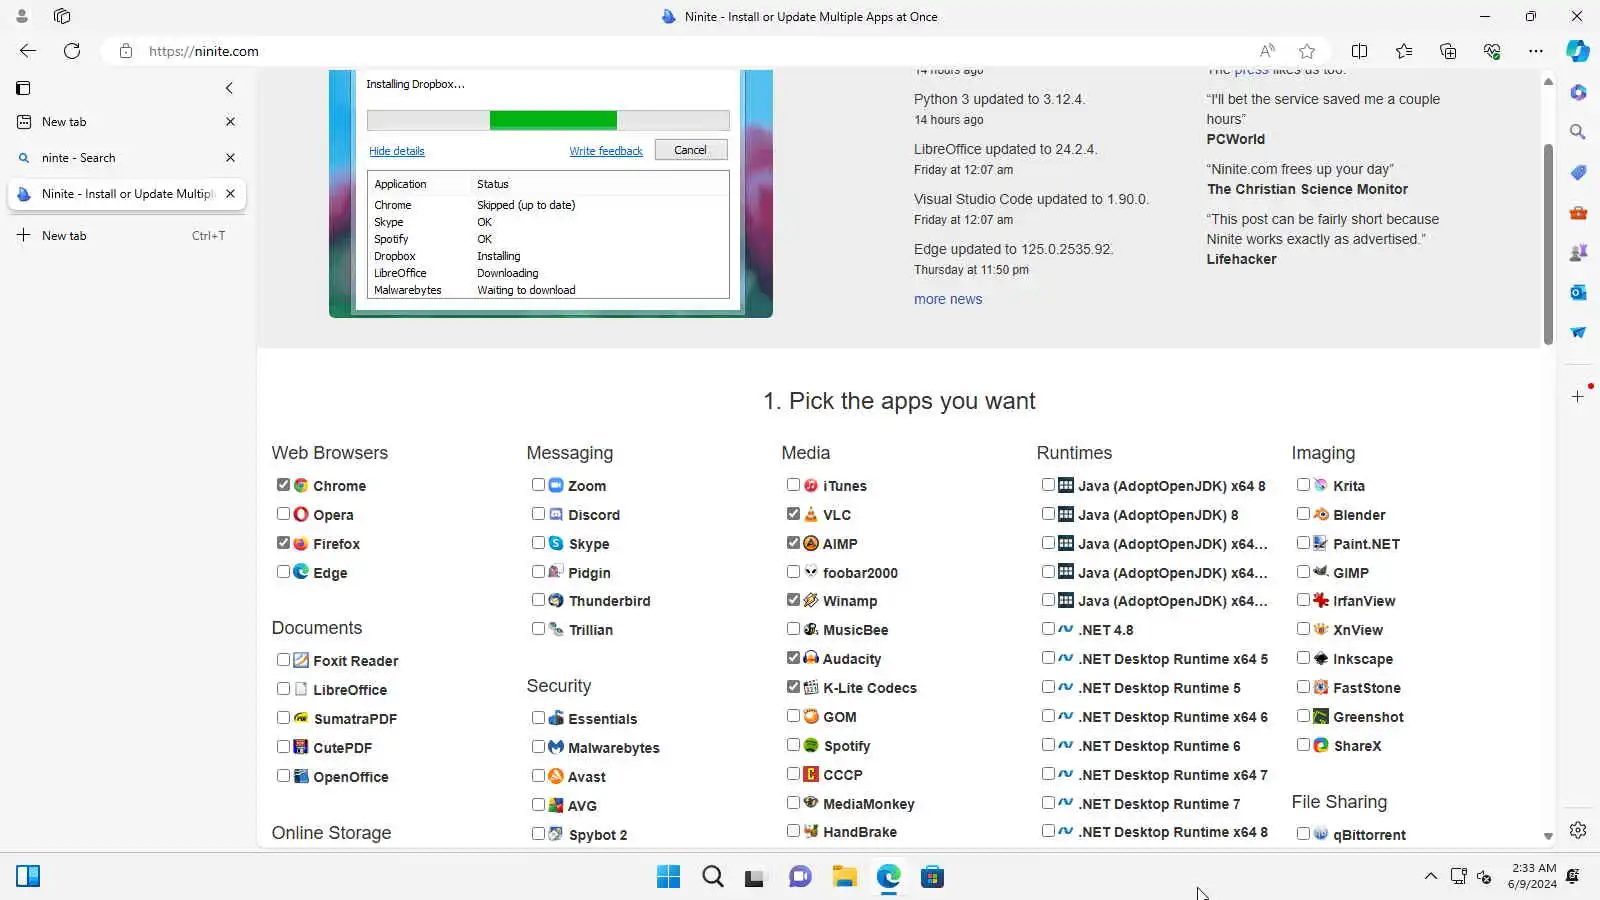Collapse the vertical tabs pane

coord(229,88)
